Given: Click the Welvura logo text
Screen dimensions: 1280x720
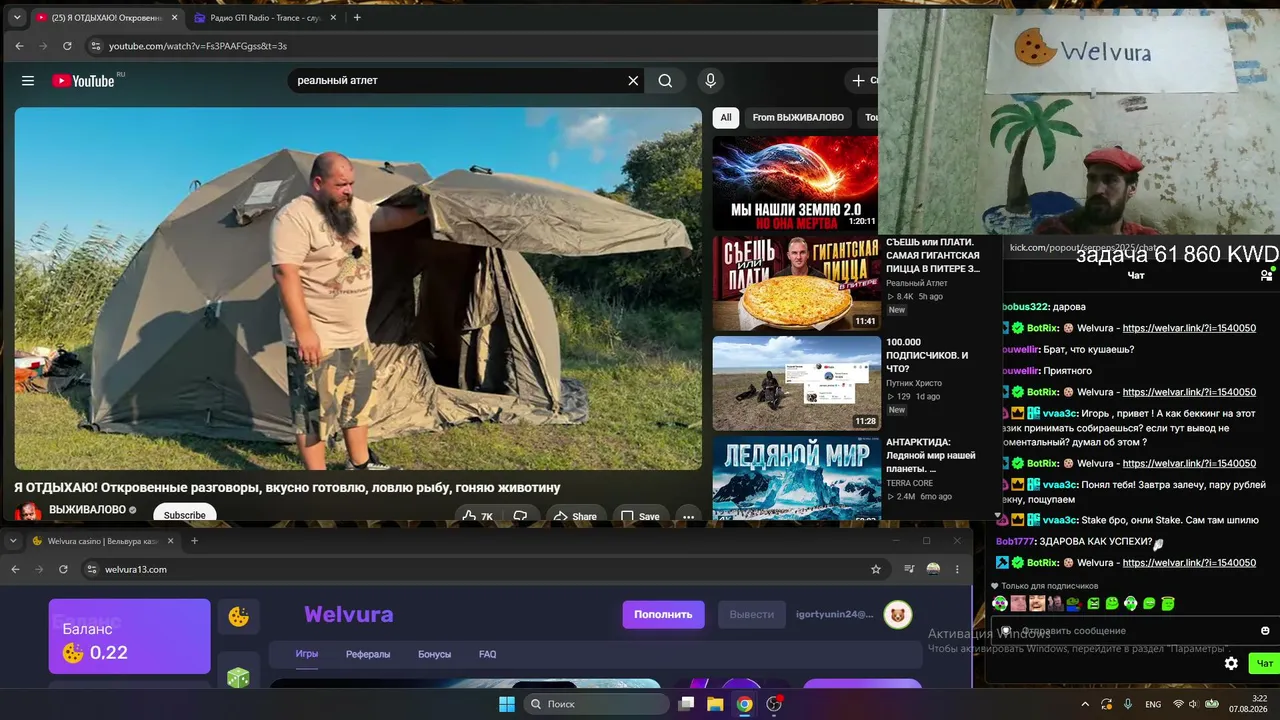Looking at the screenshot, I should click(x=349, y=614).
